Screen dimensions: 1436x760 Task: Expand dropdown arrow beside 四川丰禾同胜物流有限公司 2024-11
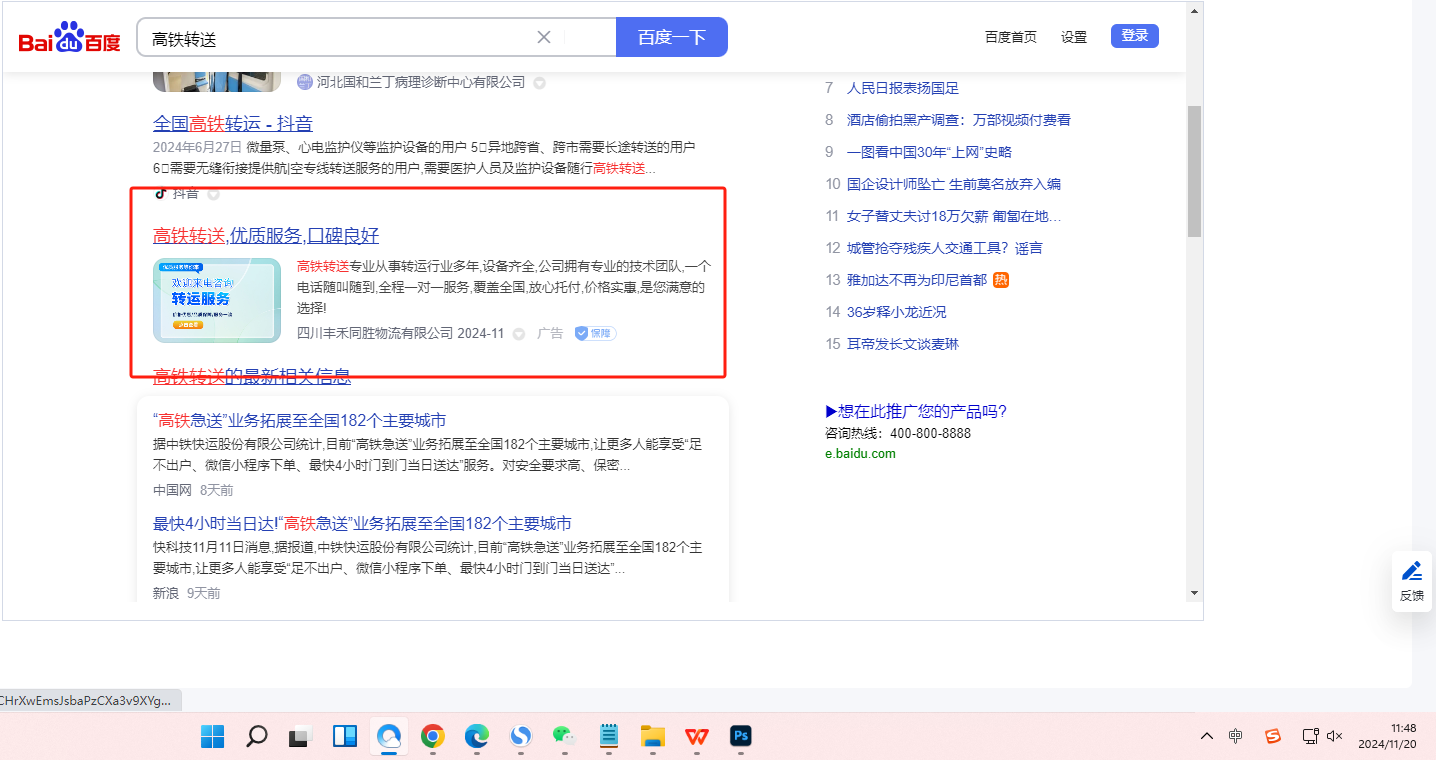coord(519,334)
